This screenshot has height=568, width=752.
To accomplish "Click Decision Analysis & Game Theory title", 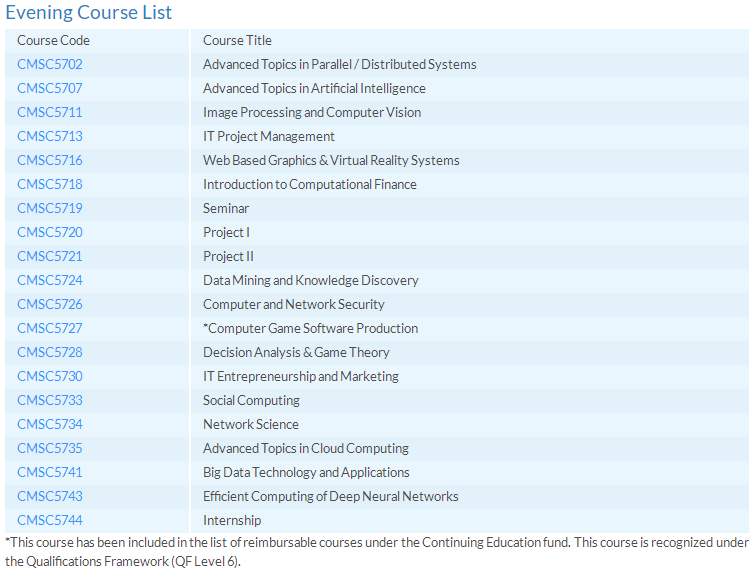I will (296, 352).
